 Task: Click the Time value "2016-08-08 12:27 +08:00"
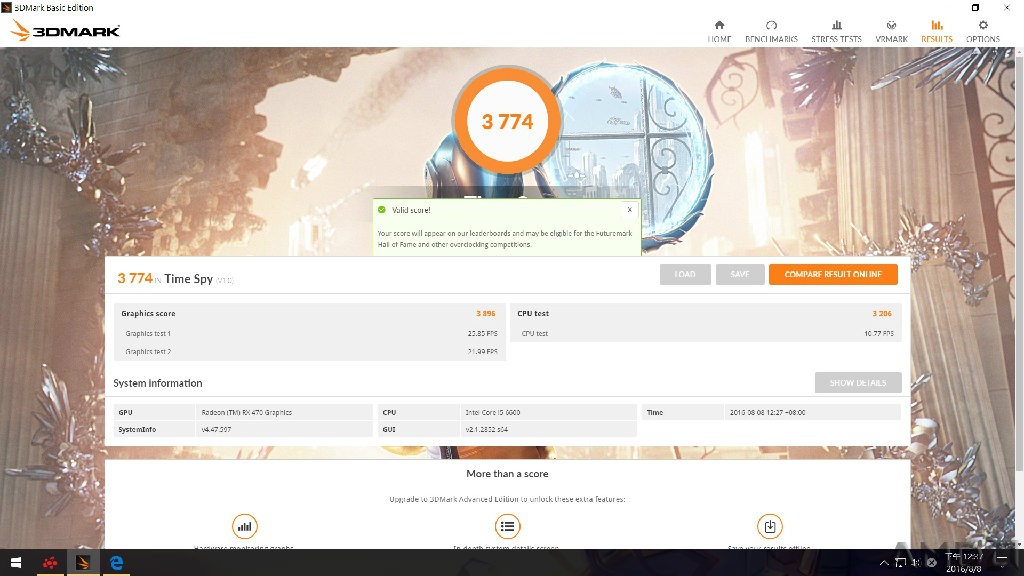click(x=767, y=412)
